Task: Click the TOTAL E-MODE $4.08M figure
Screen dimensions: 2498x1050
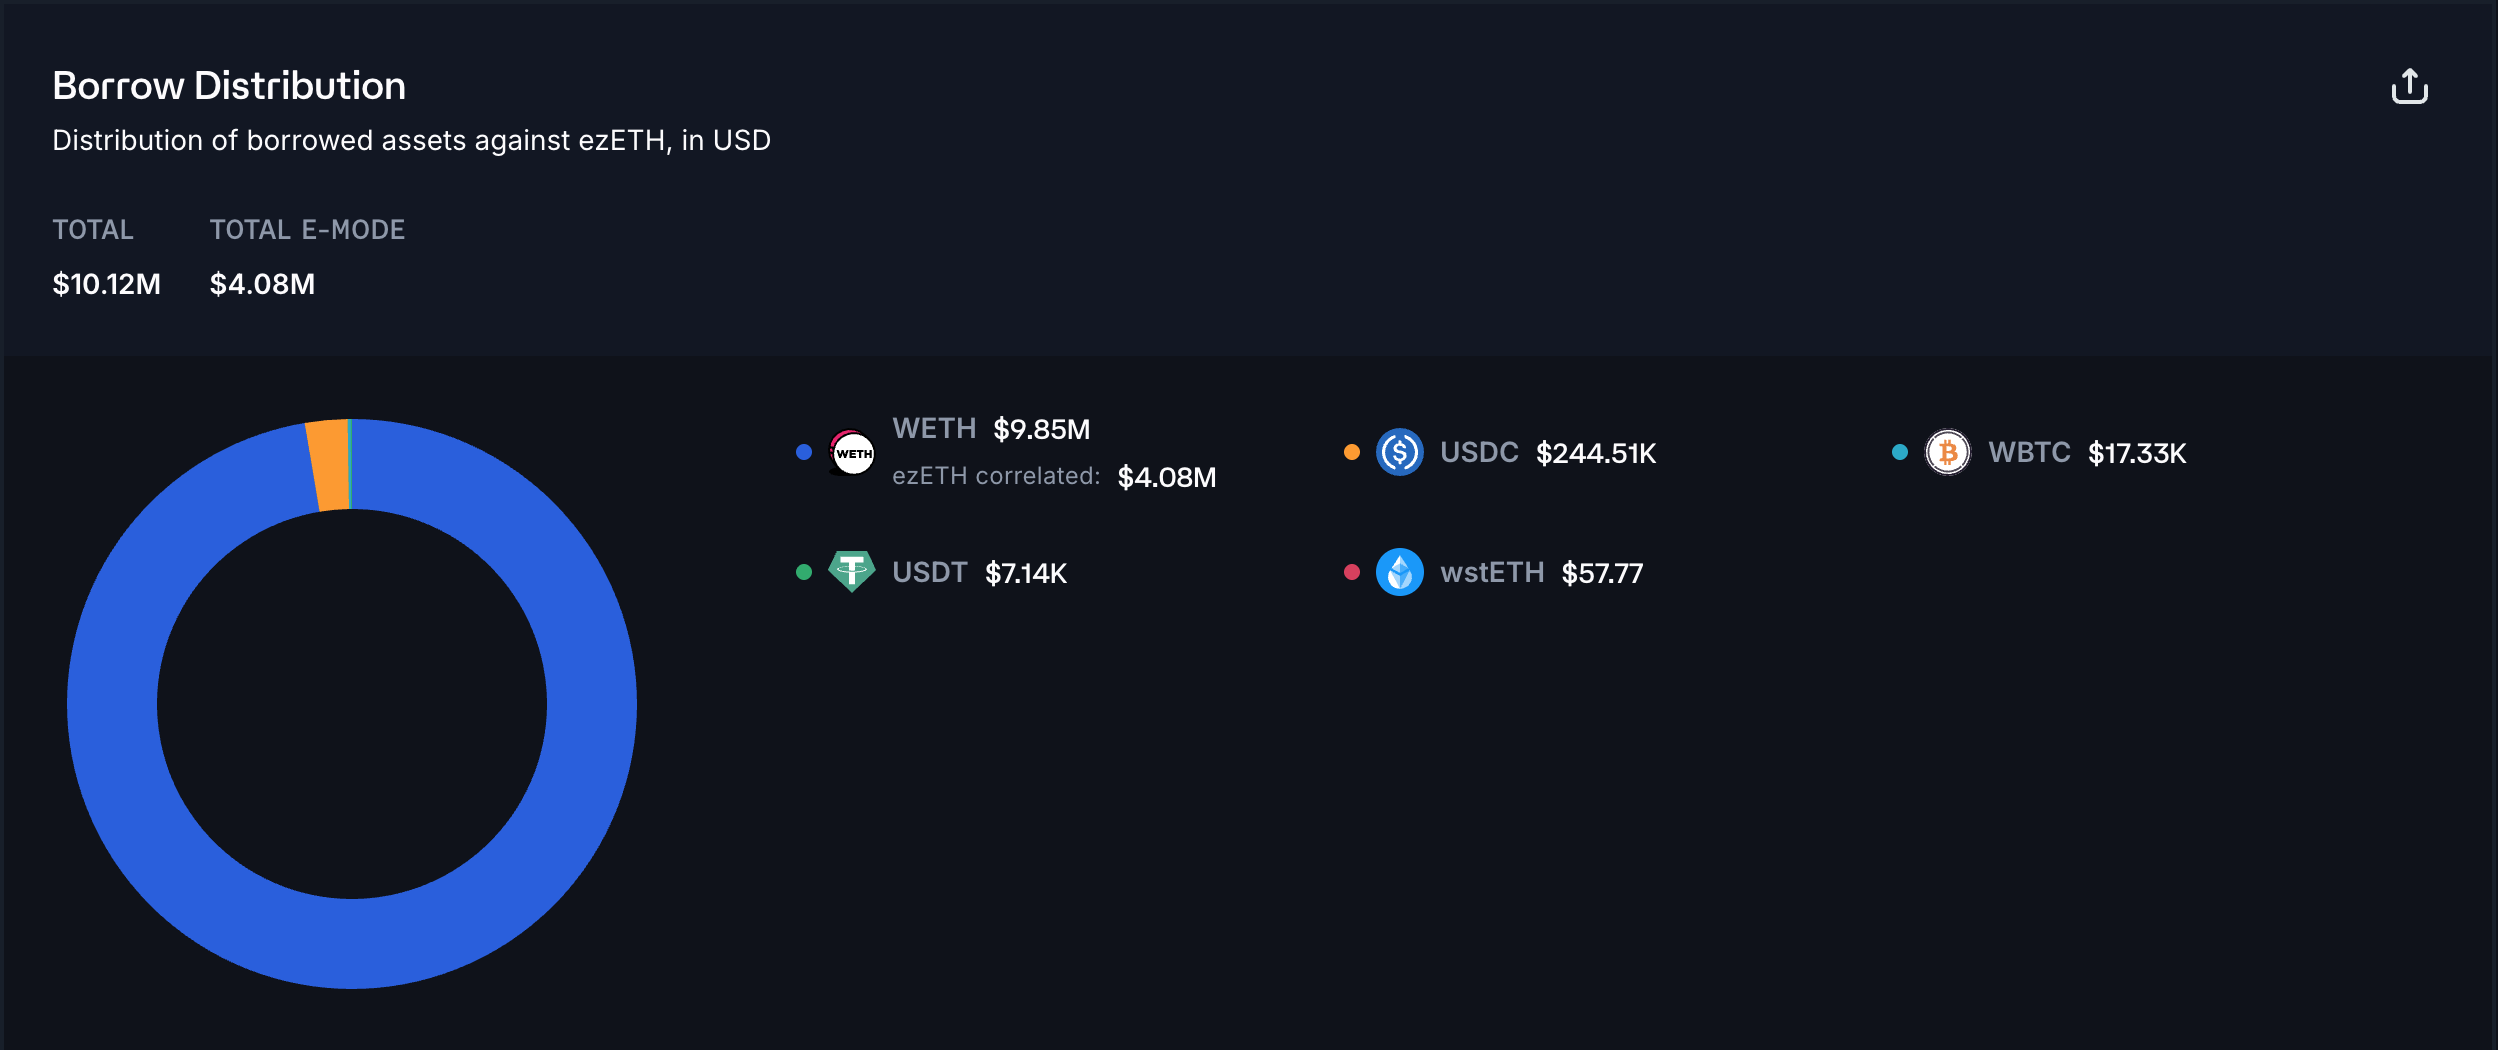Action: pos(262,284)
